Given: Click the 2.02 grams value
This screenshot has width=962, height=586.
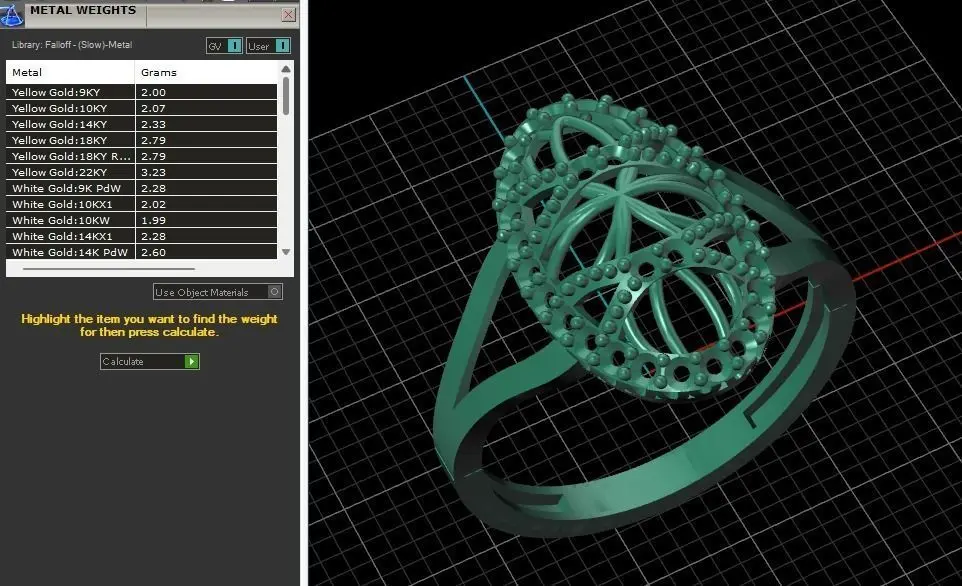Looking at the screenshot, I should pos(153,204).
